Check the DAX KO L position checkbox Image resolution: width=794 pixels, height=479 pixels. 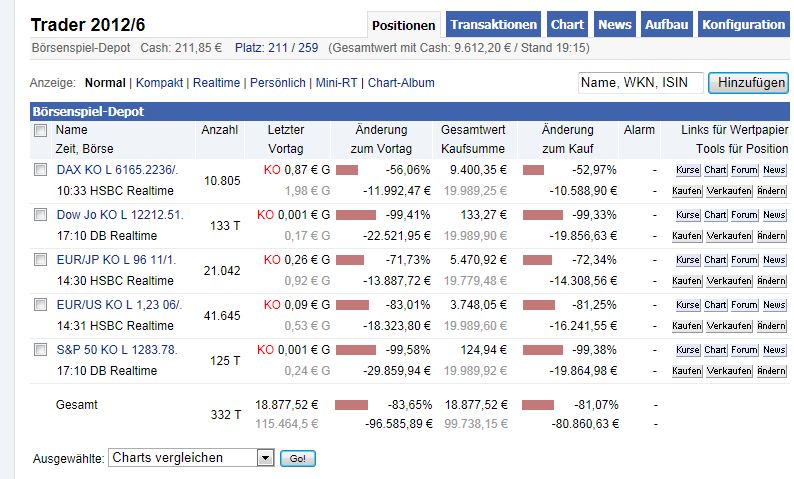[40, 170]
